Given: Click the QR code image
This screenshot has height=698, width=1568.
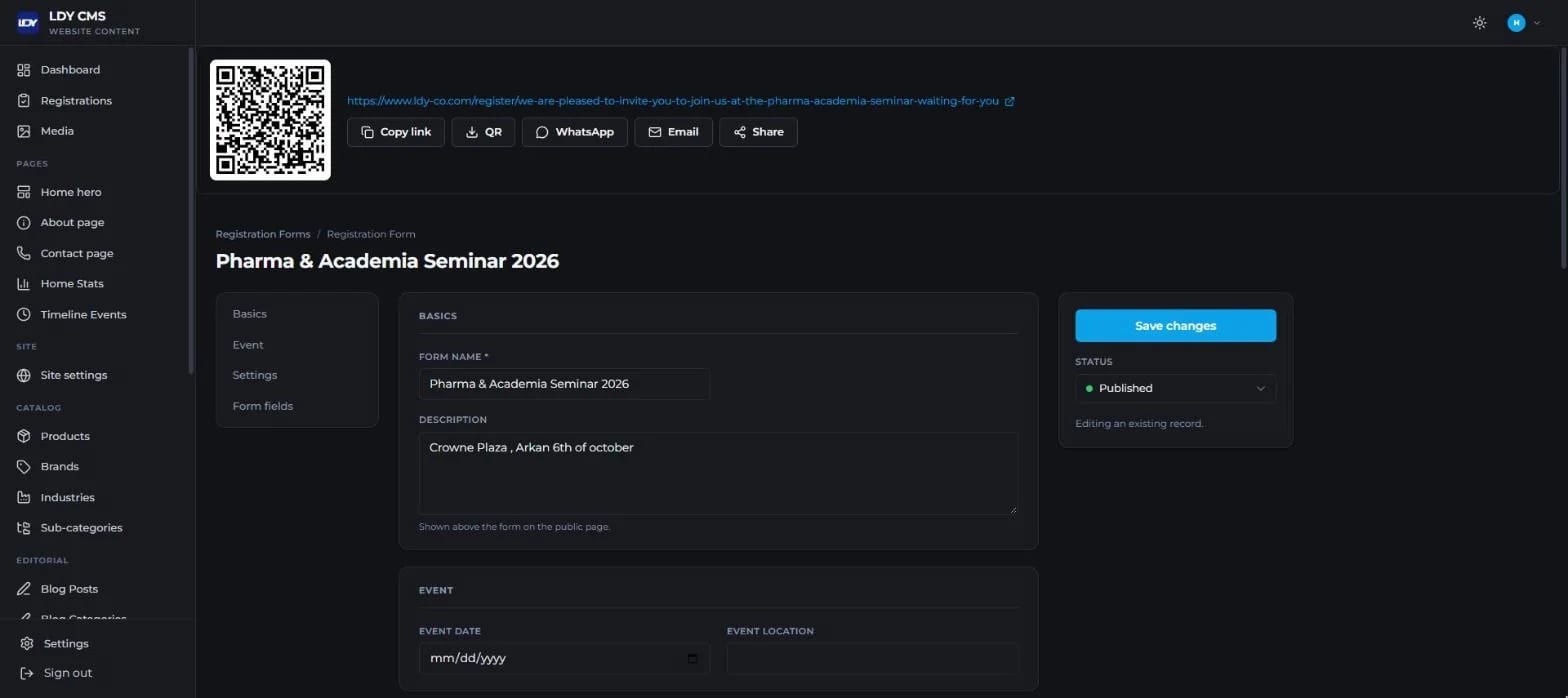Looking at the screenshot, I should coord(270,120).
